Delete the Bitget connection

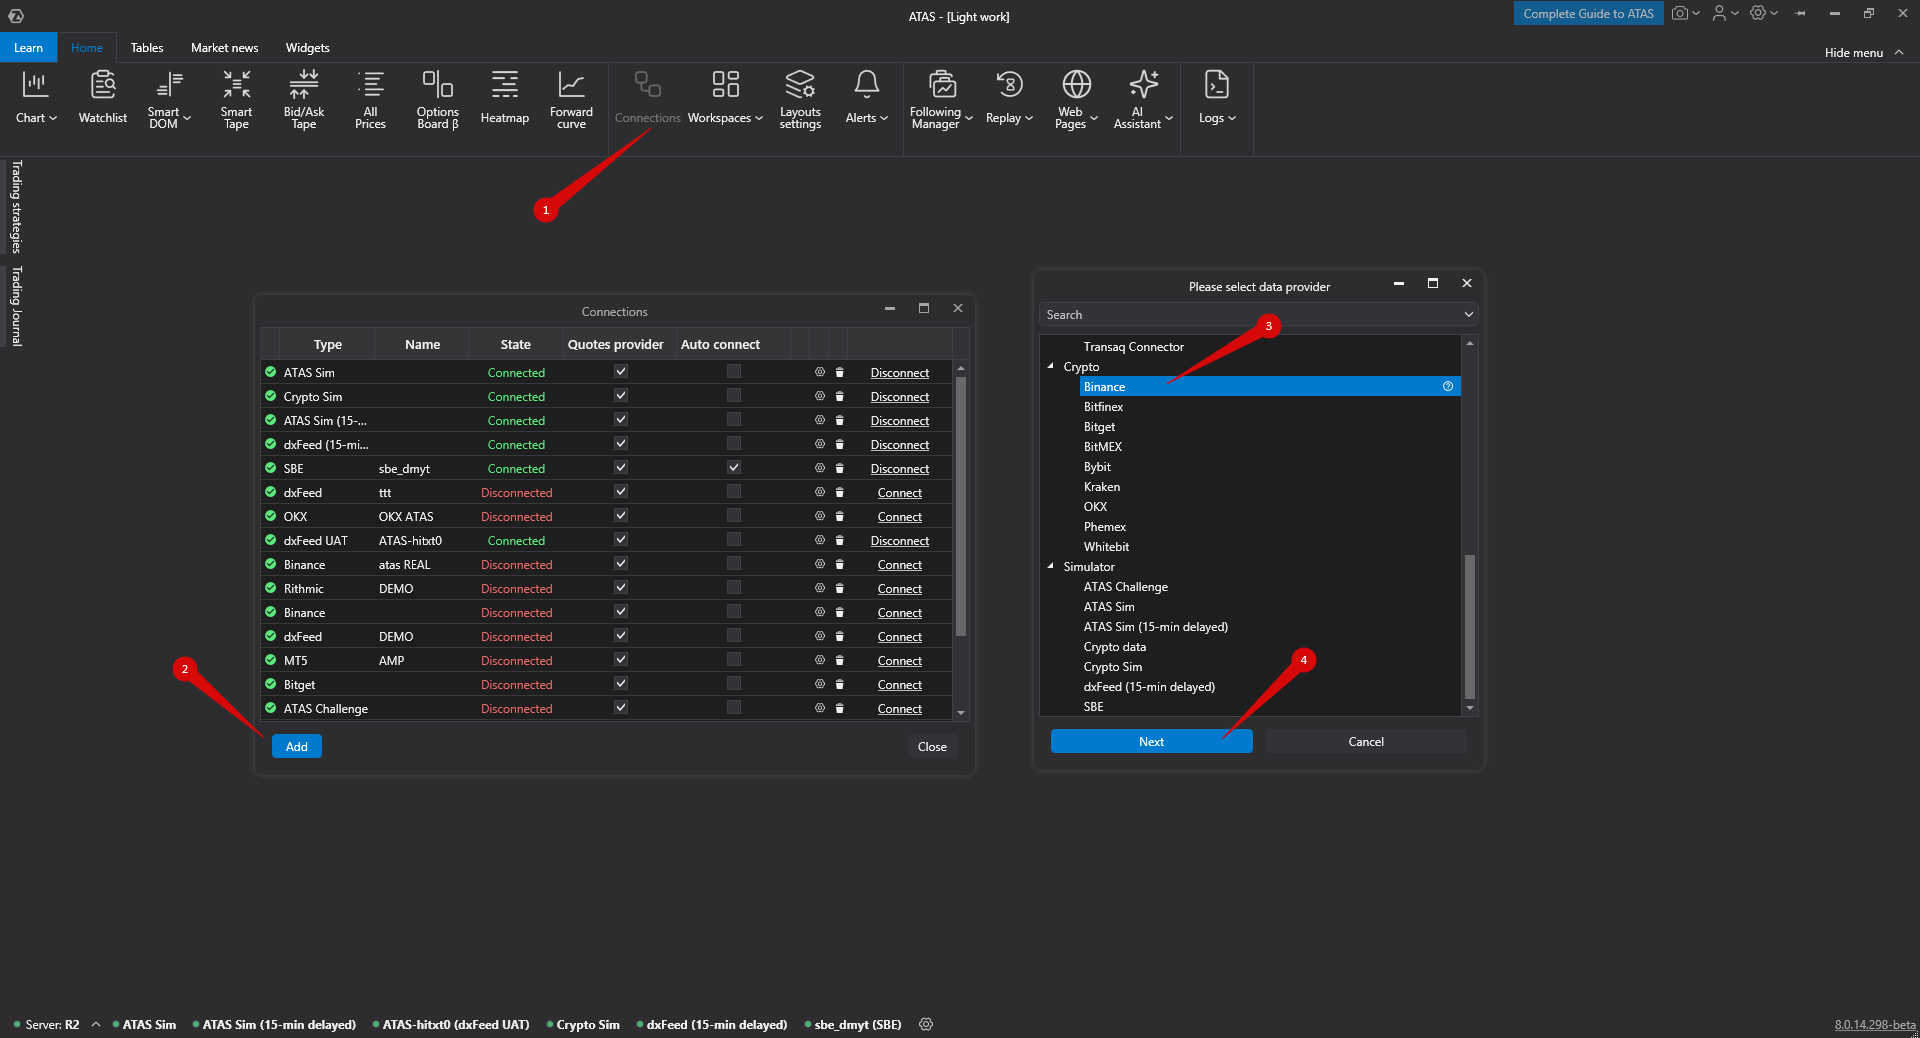click(840, 684)
